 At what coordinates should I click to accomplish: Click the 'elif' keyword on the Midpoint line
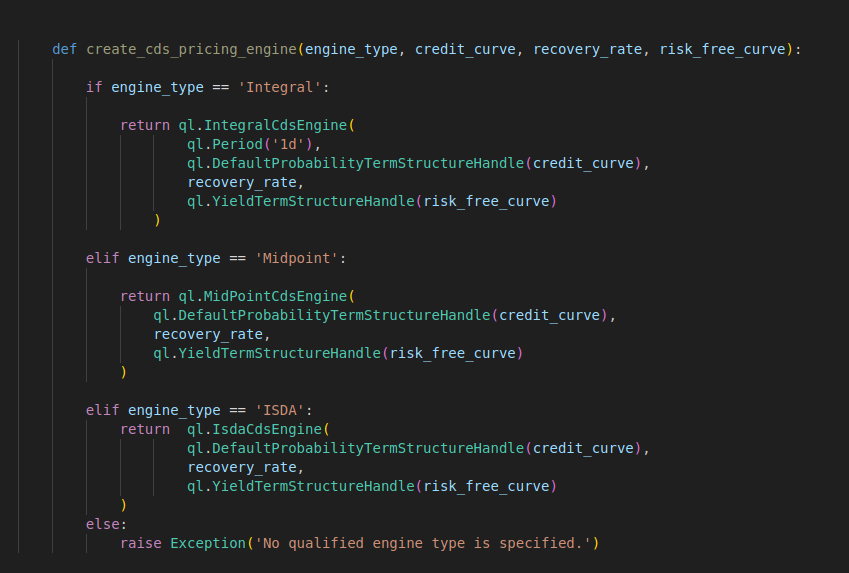(x=102, y=258)
